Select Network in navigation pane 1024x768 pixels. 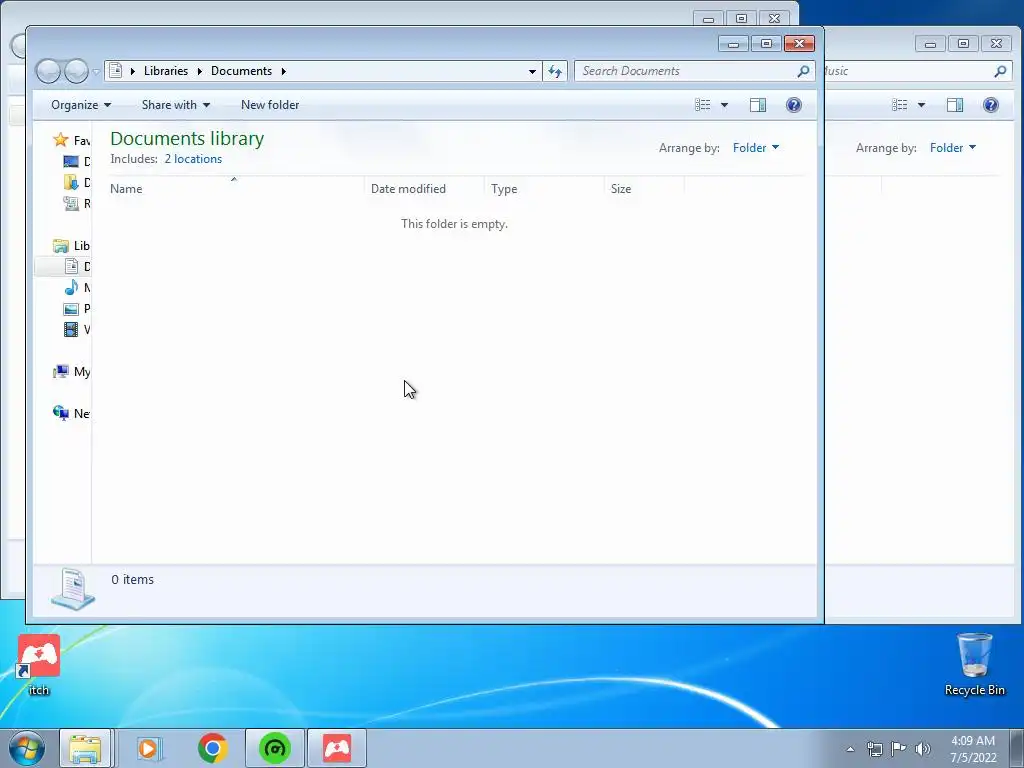click(x=72, y=413)
